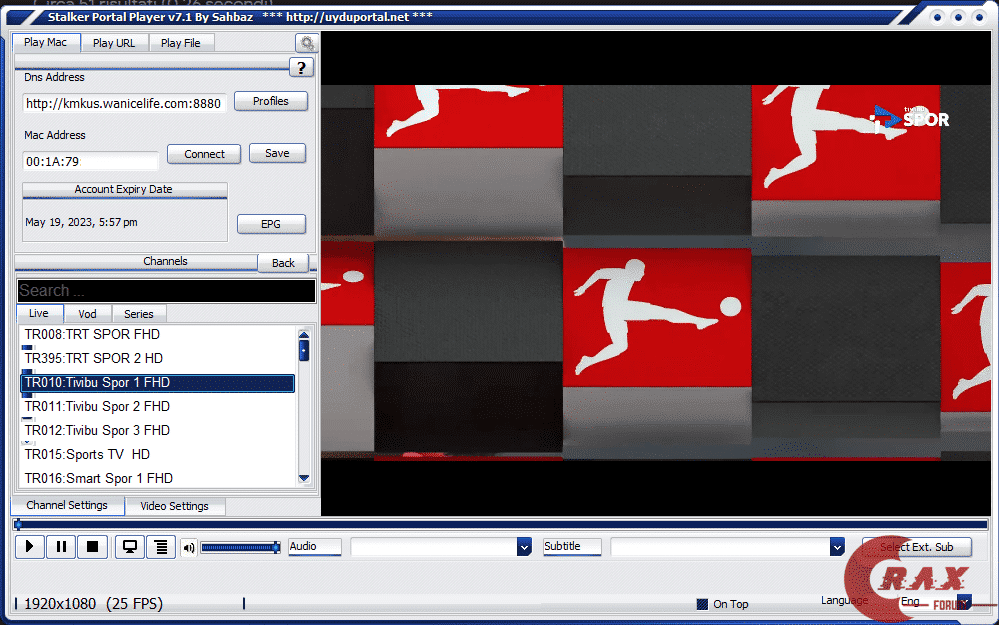
Task: Click the Play playback button
Action: click(x=29, y=547)
